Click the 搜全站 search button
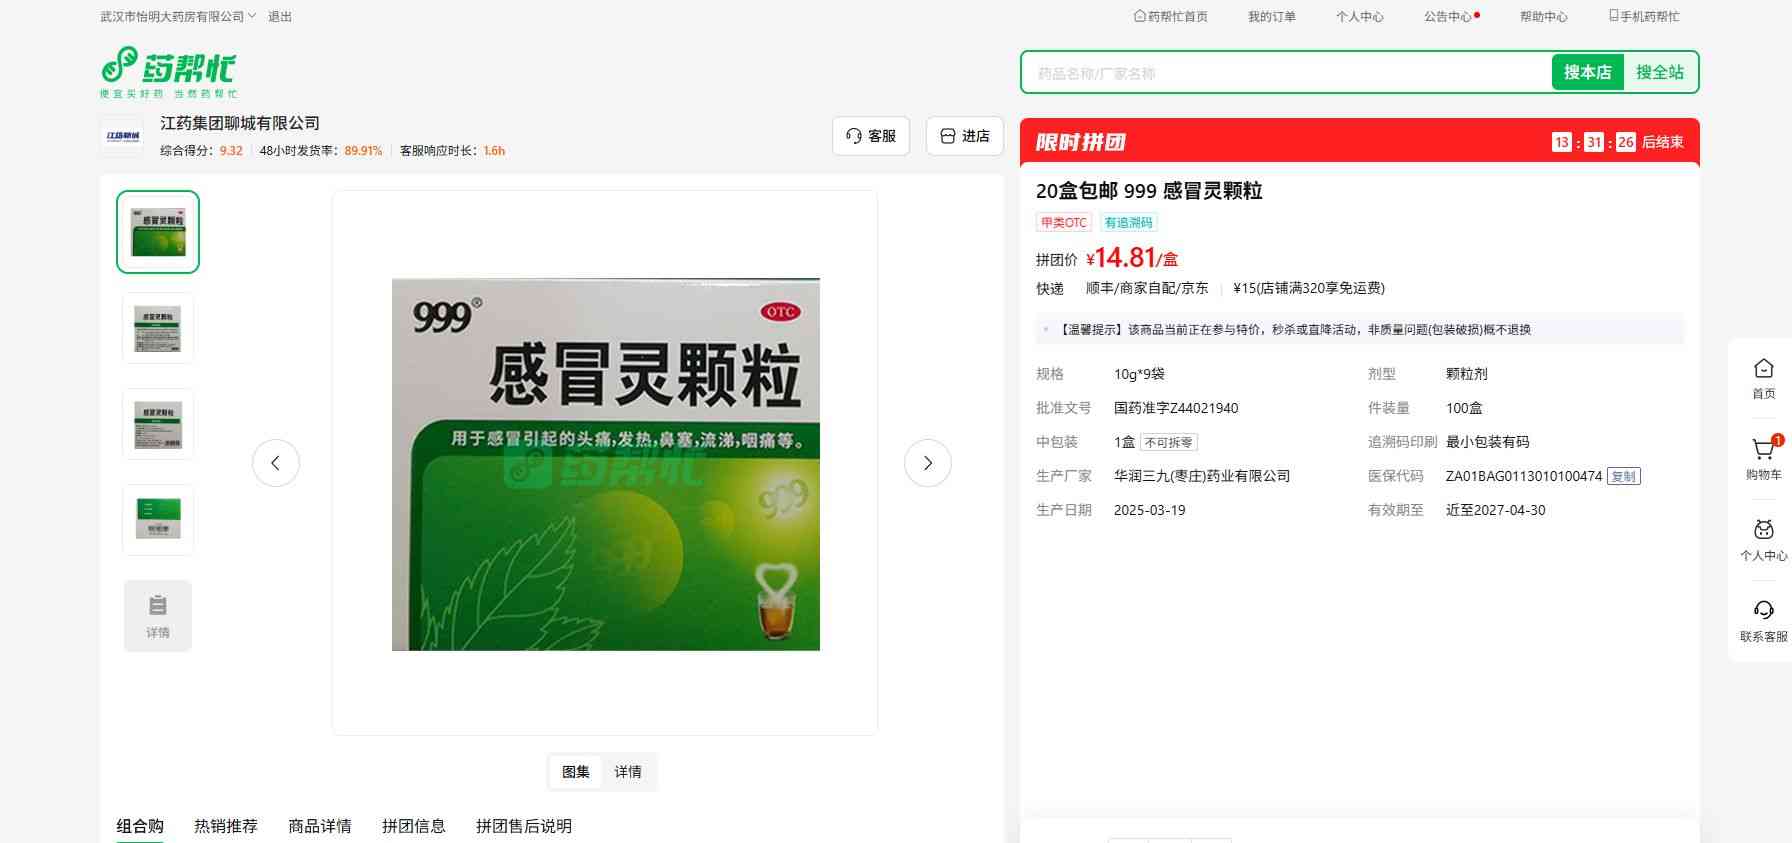 [x=1659, y=72]
